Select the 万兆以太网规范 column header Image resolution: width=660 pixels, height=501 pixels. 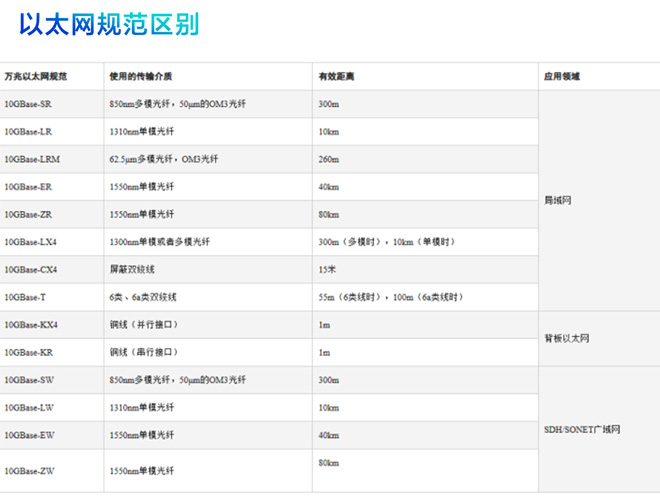tap(35, 76)
